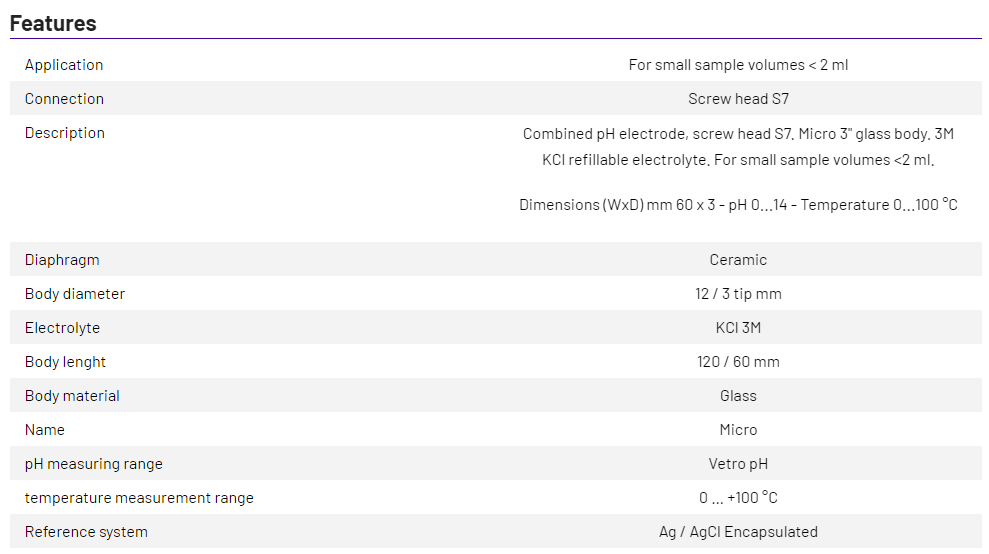This screenshot has height=554, width=989.
Task: Click the Dimensions (WxD) description line
Action: [x=738, y=205]
